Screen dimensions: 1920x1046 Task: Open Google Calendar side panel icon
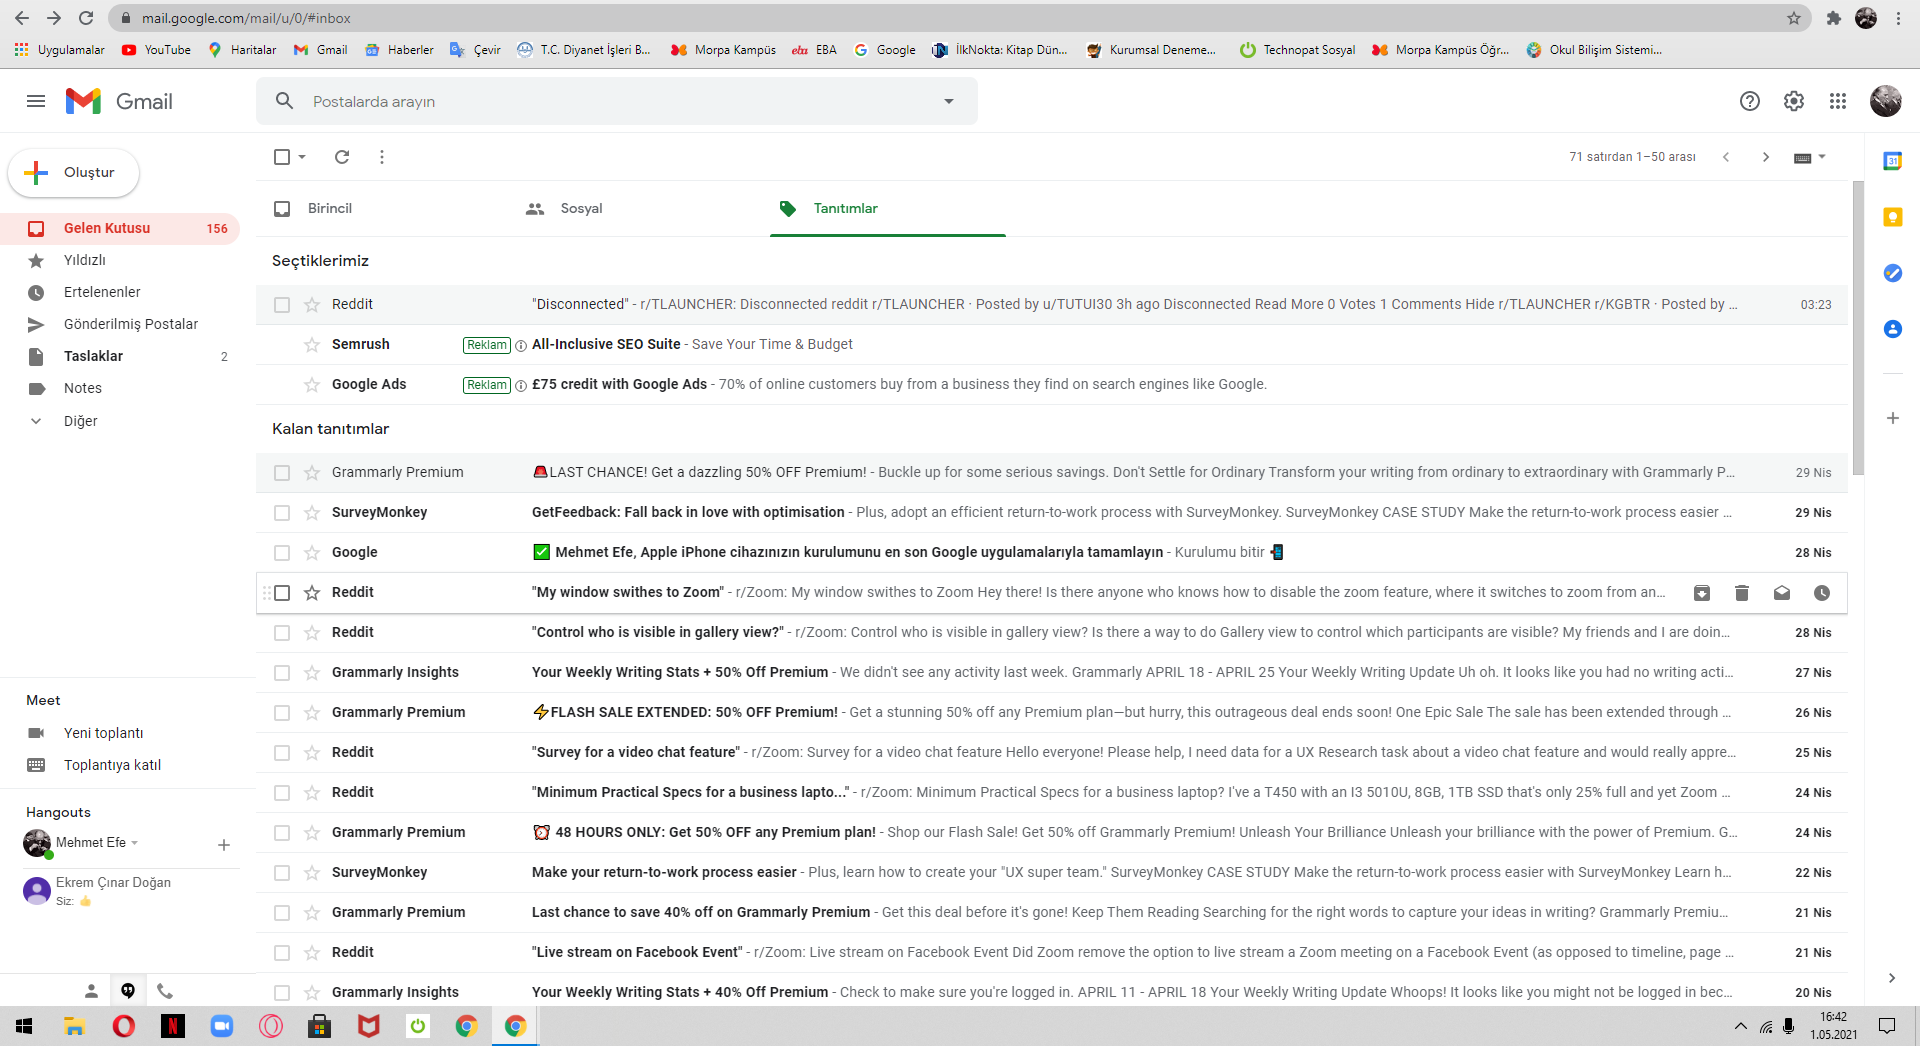pyautogui.click(x=1893, y=161)
